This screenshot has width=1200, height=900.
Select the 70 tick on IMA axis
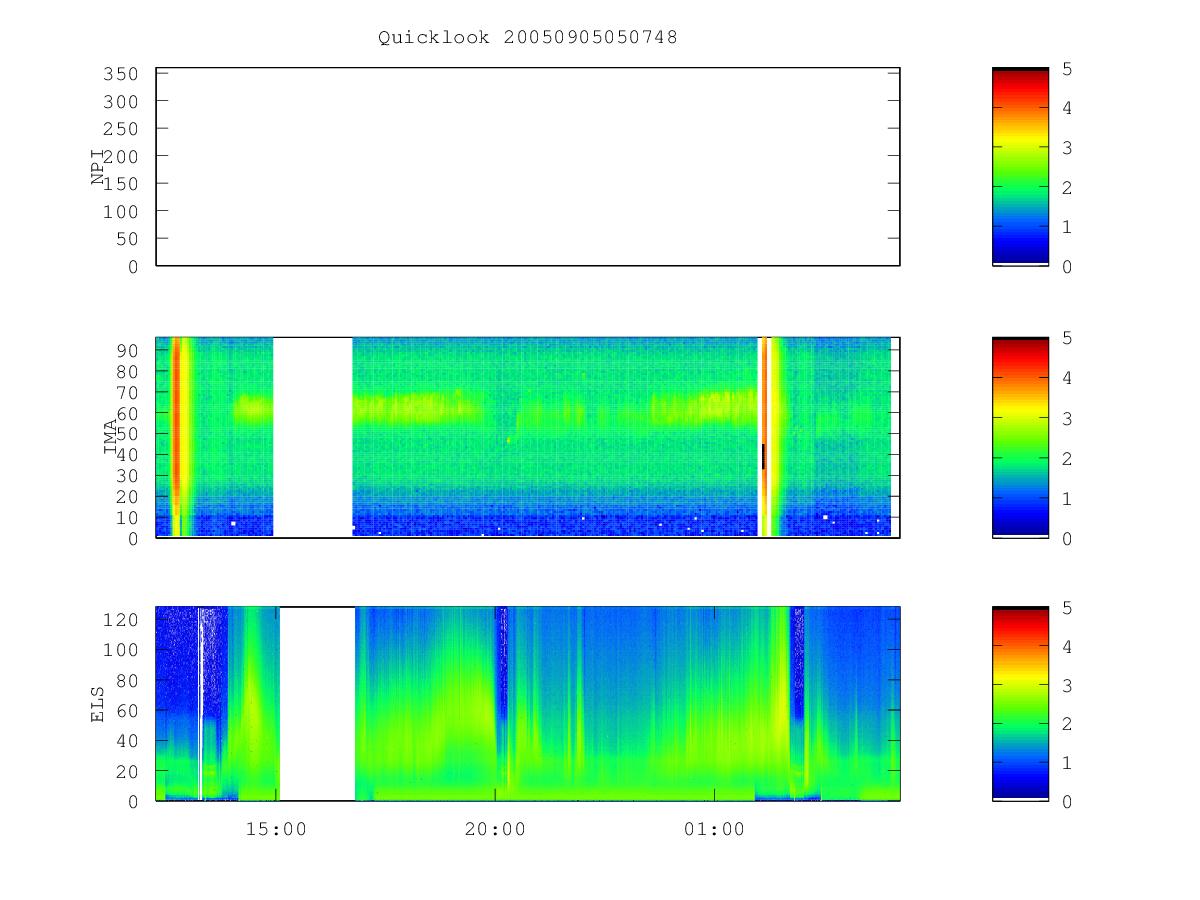click(x=125, y=392)
